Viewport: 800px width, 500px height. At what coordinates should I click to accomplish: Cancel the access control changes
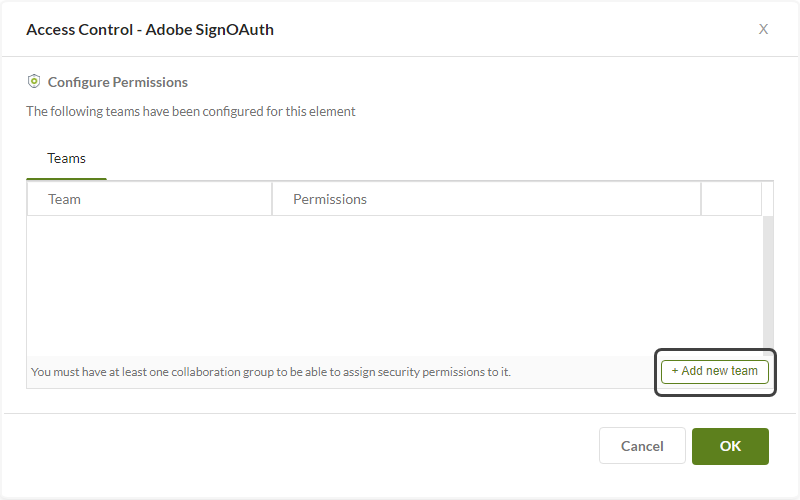click(642, 446)
